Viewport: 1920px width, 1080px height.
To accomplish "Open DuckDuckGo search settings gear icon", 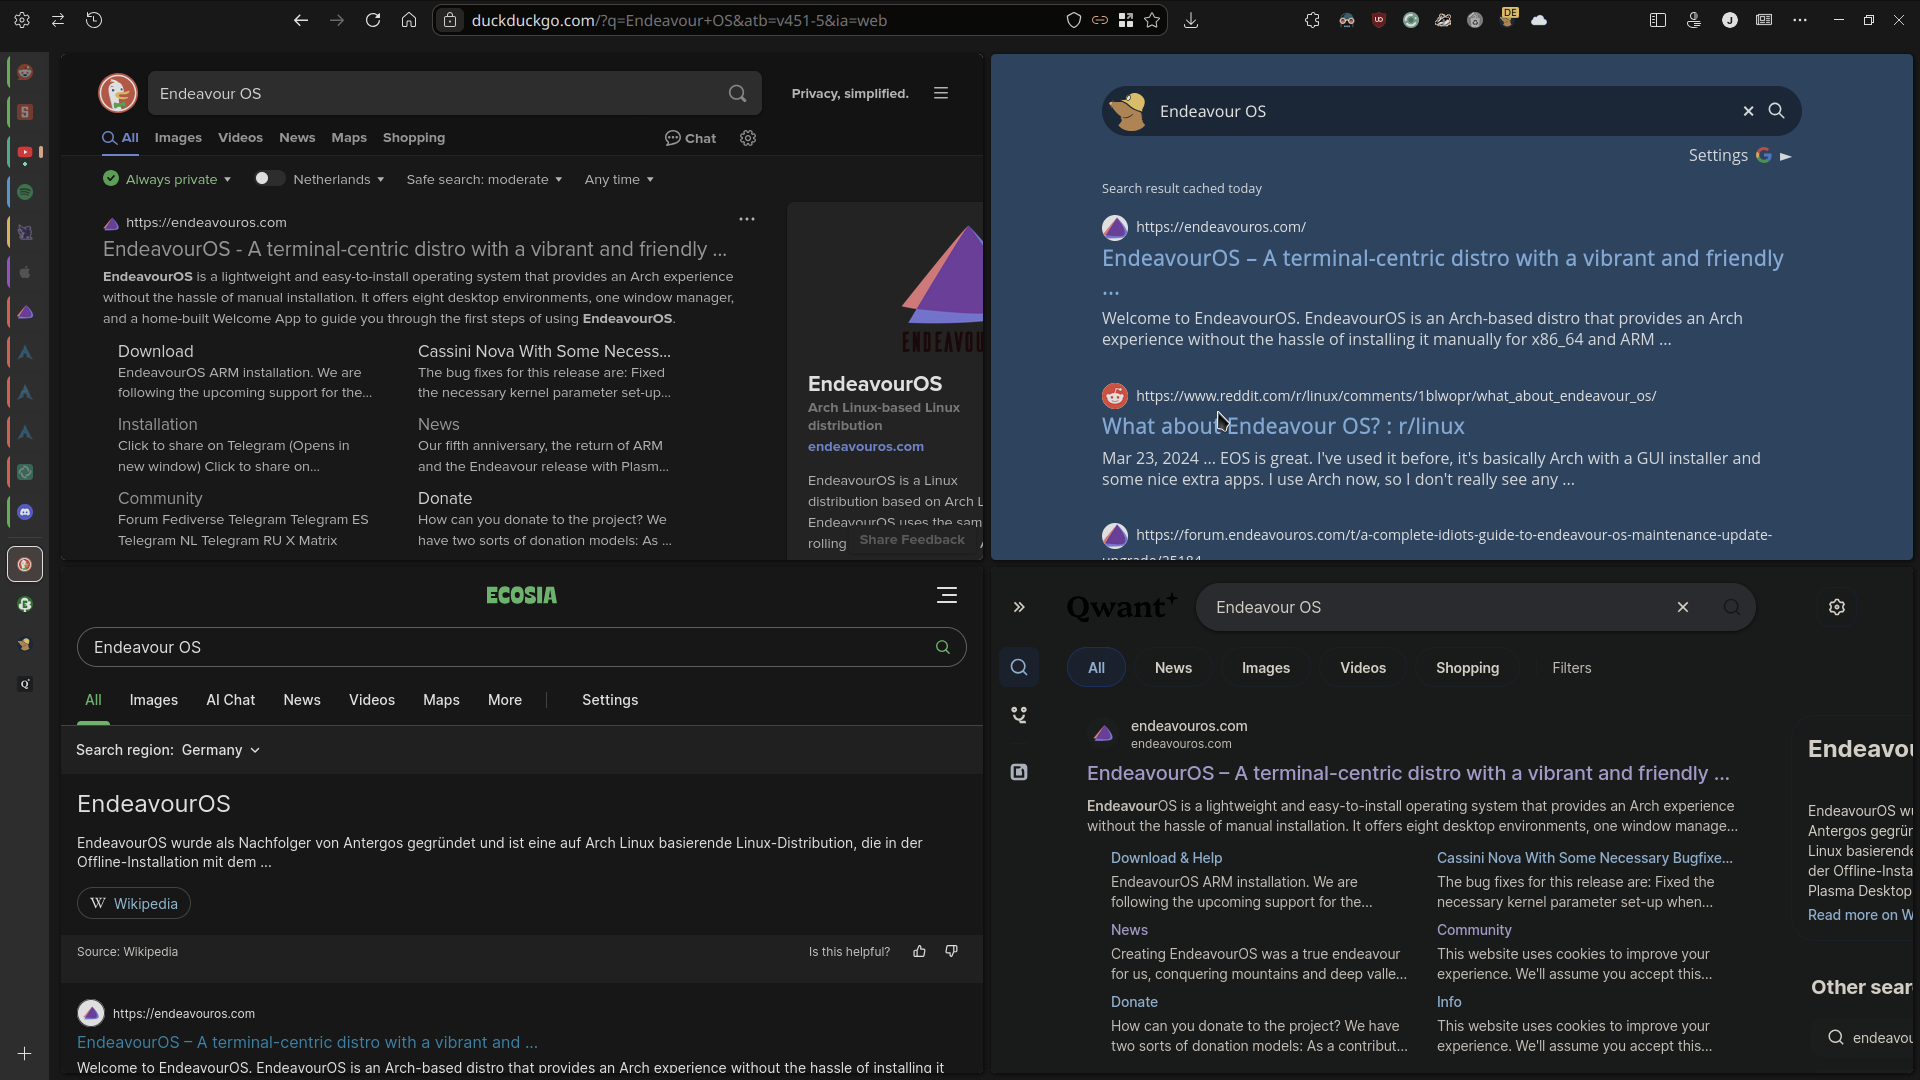I will click(x=748, y=138).
